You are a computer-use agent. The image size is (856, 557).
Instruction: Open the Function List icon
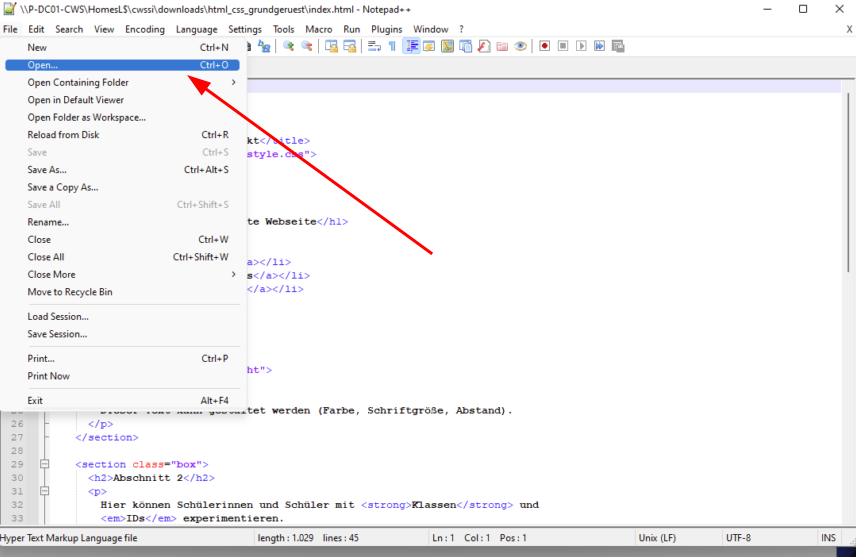click(x=484, y=46)
